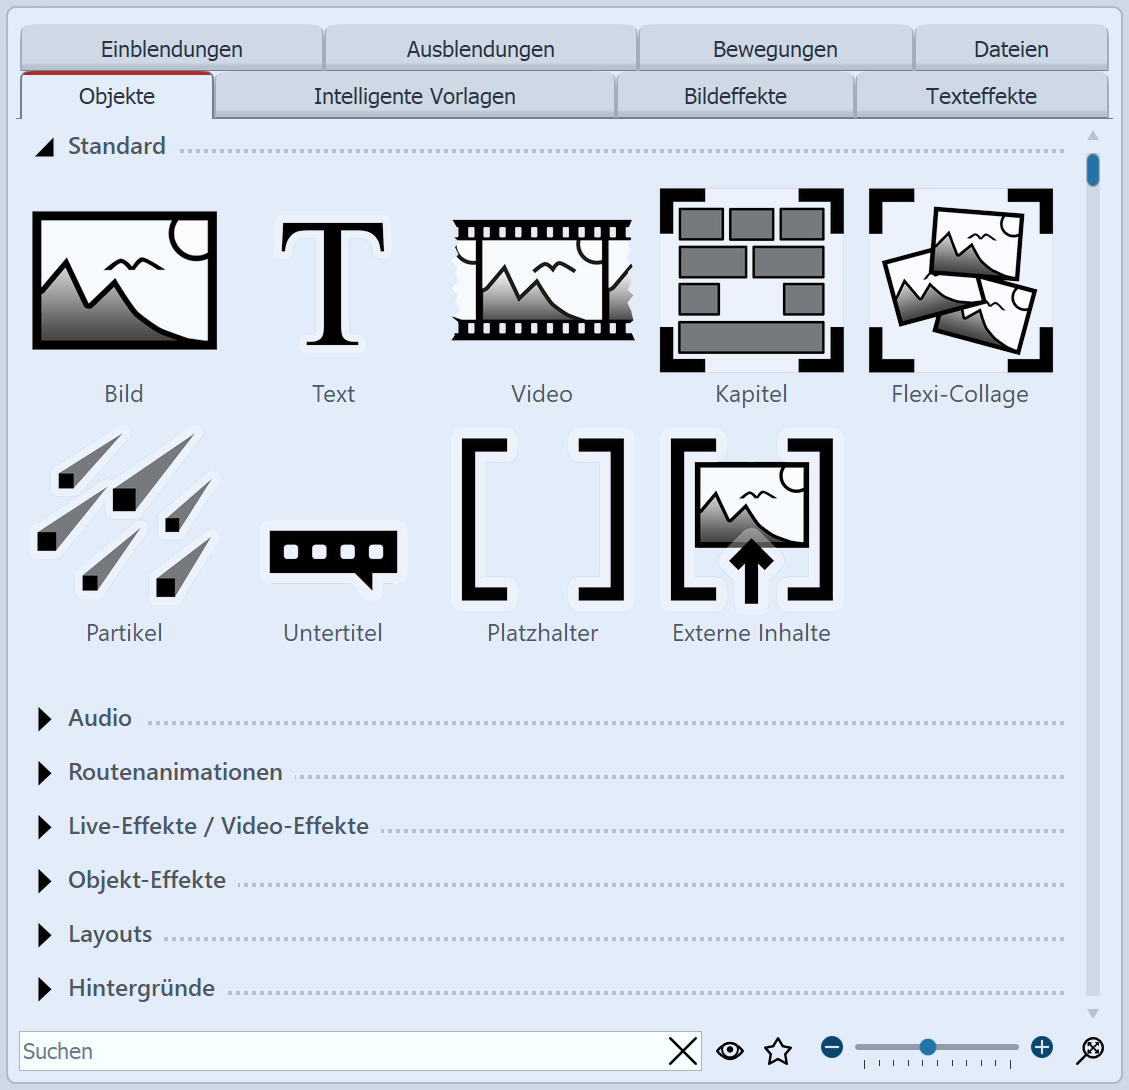Select the Platzhalter brackets icon
The image size is (1129, 1090).
pos(542,519)
